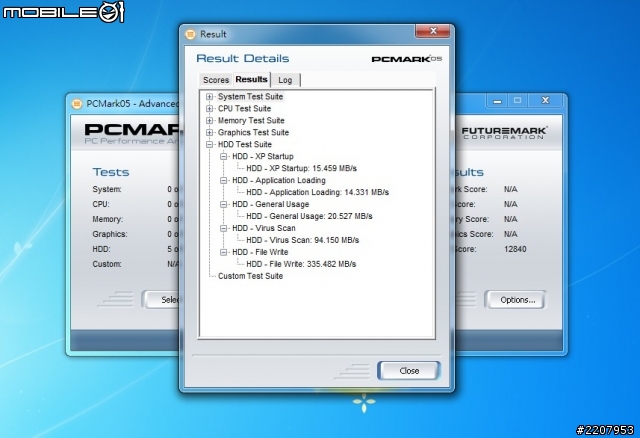Select the HDD - XP Startup group label

(x=263, y=156)
